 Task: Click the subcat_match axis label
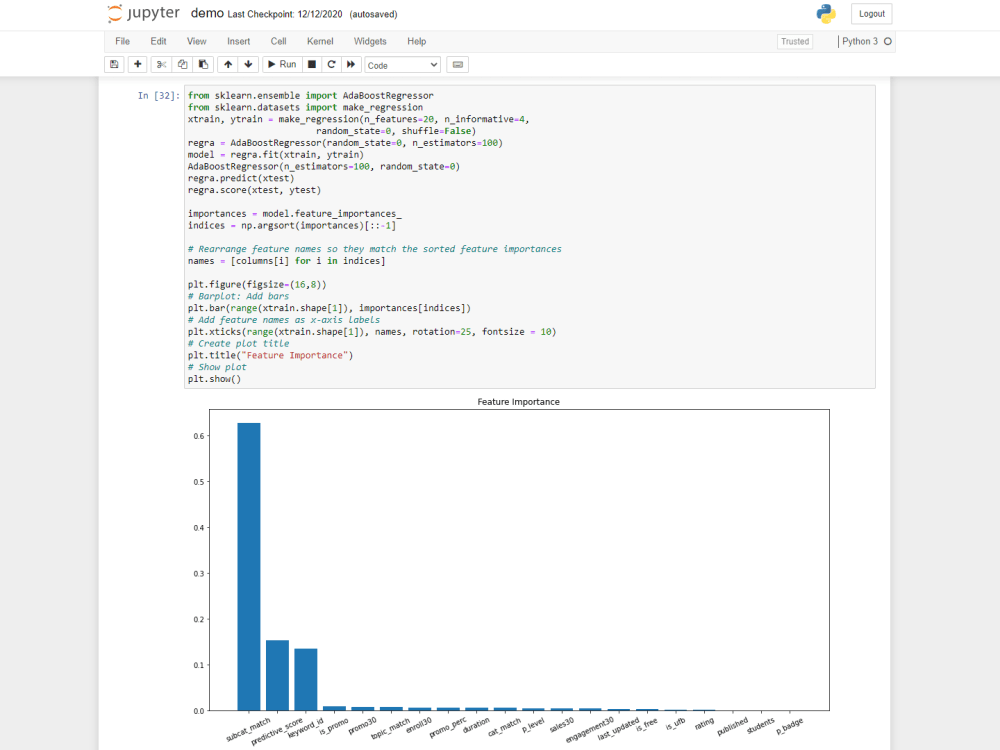249,730
